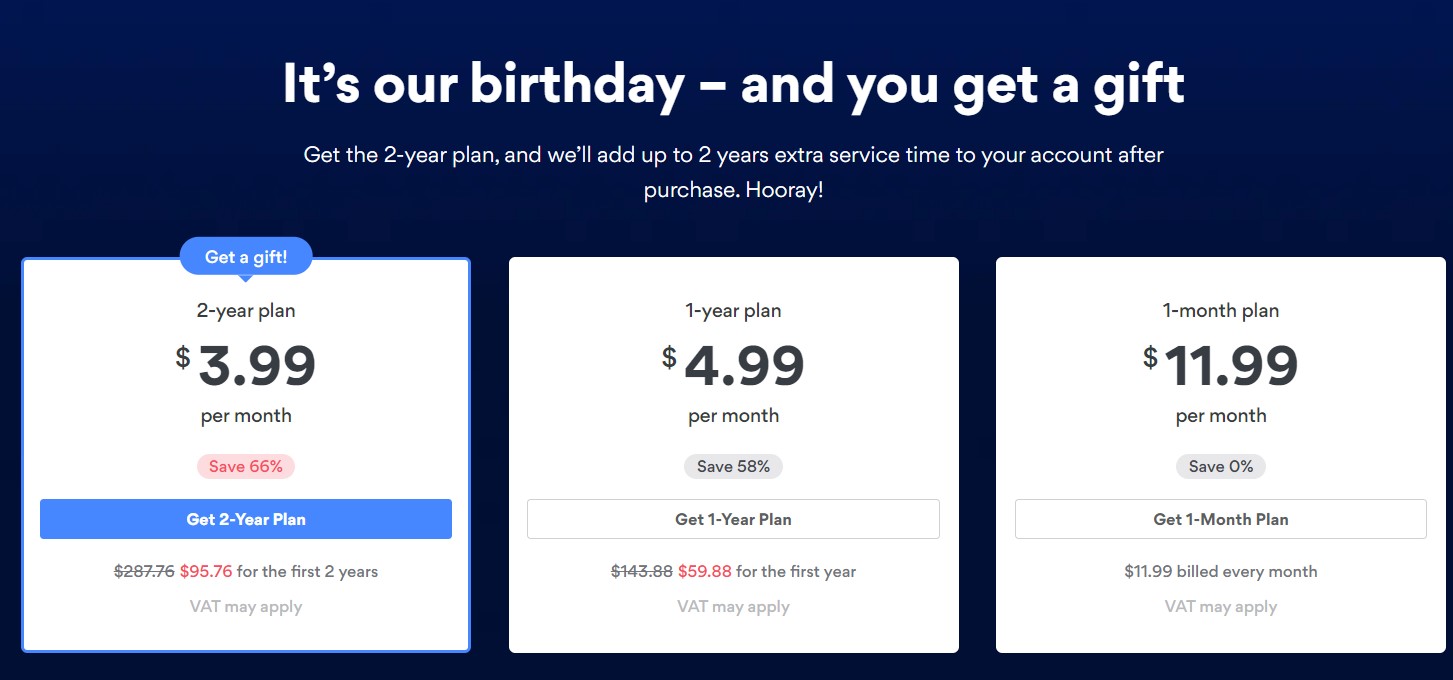Click the Save 0% badge

pos(1220,466)
